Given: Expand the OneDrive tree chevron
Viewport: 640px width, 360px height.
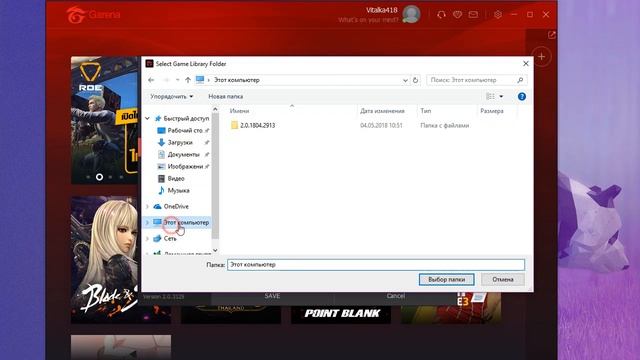Looking at the screenshot, I should [148, 207].
